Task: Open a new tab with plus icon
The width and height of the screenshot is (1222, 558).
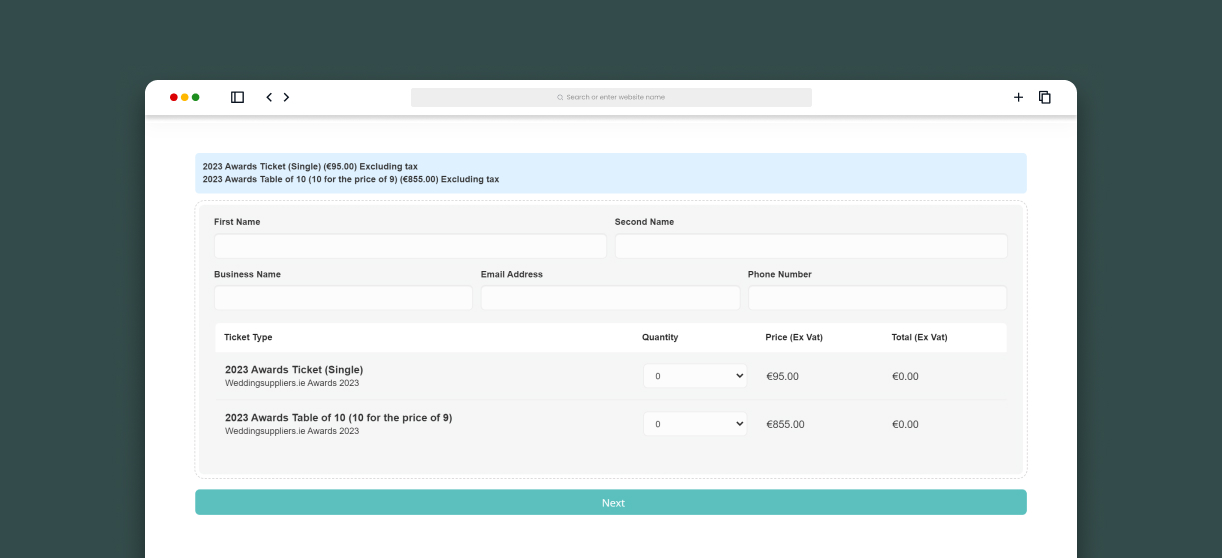Action: point(1018,97)
